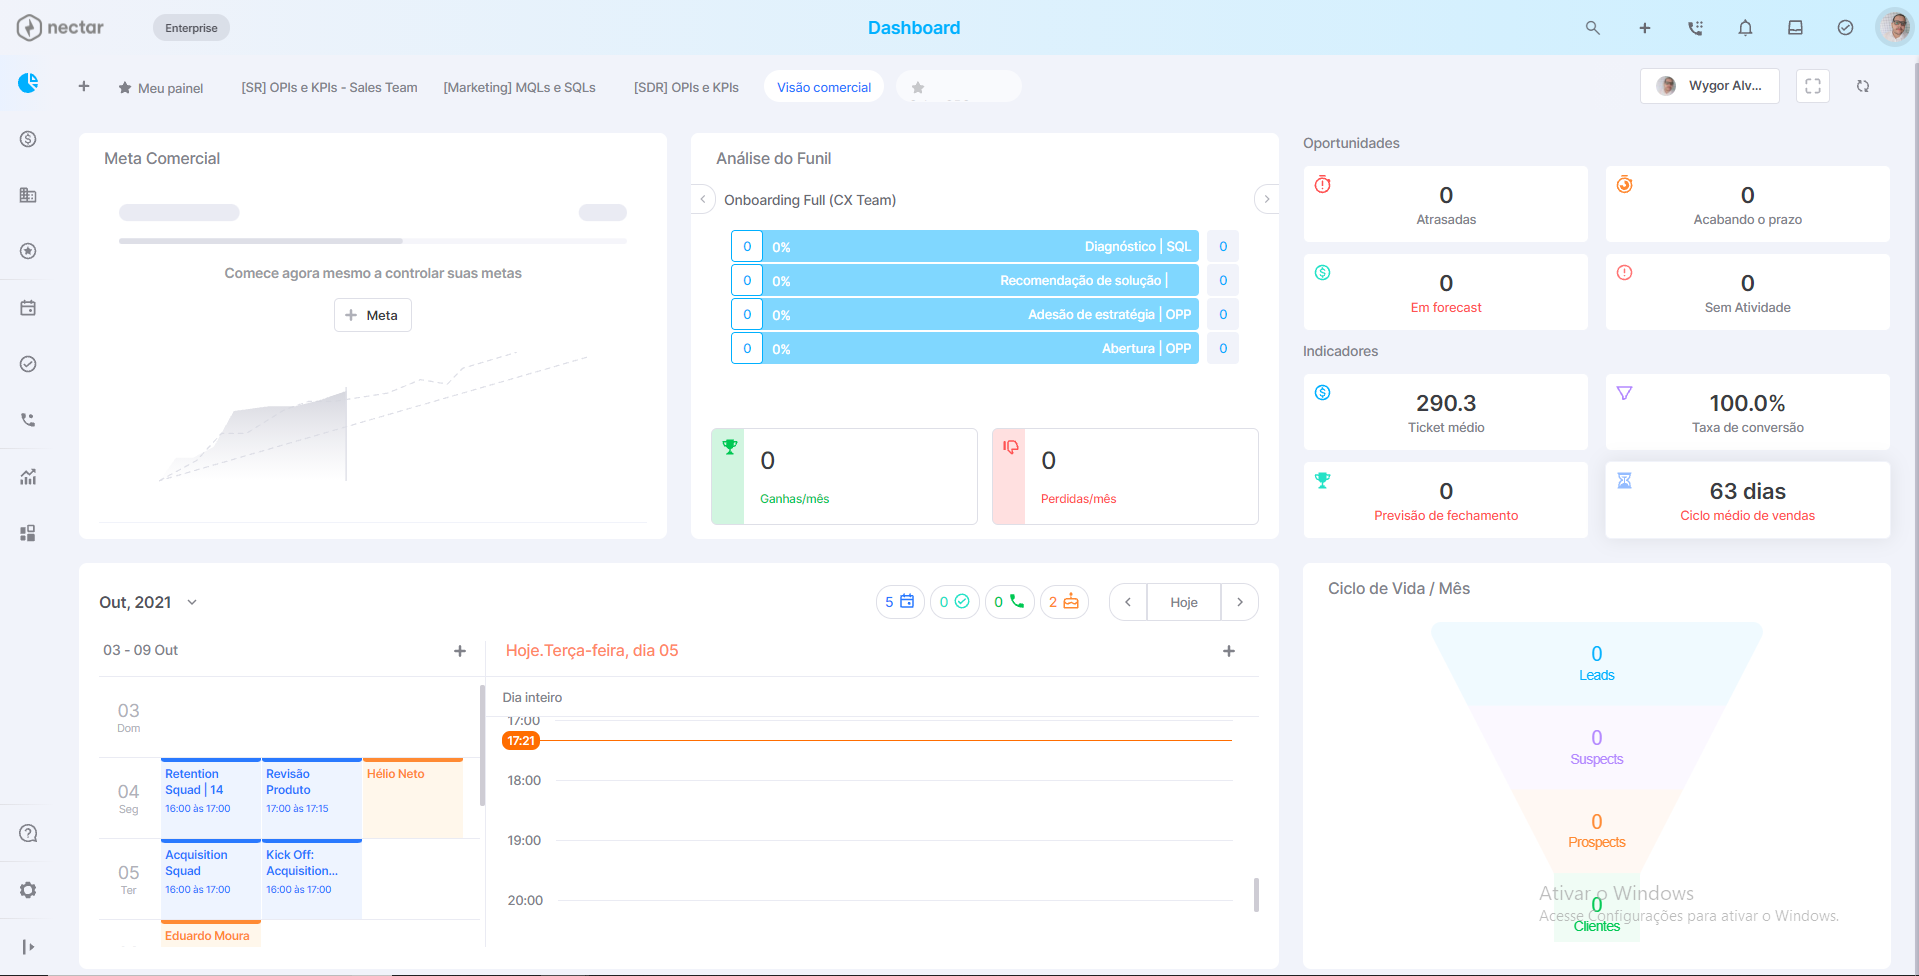Toggle the tasks filter with checkmark
The width and height of the screenshot is (1919, 976).
click(955, 602)
